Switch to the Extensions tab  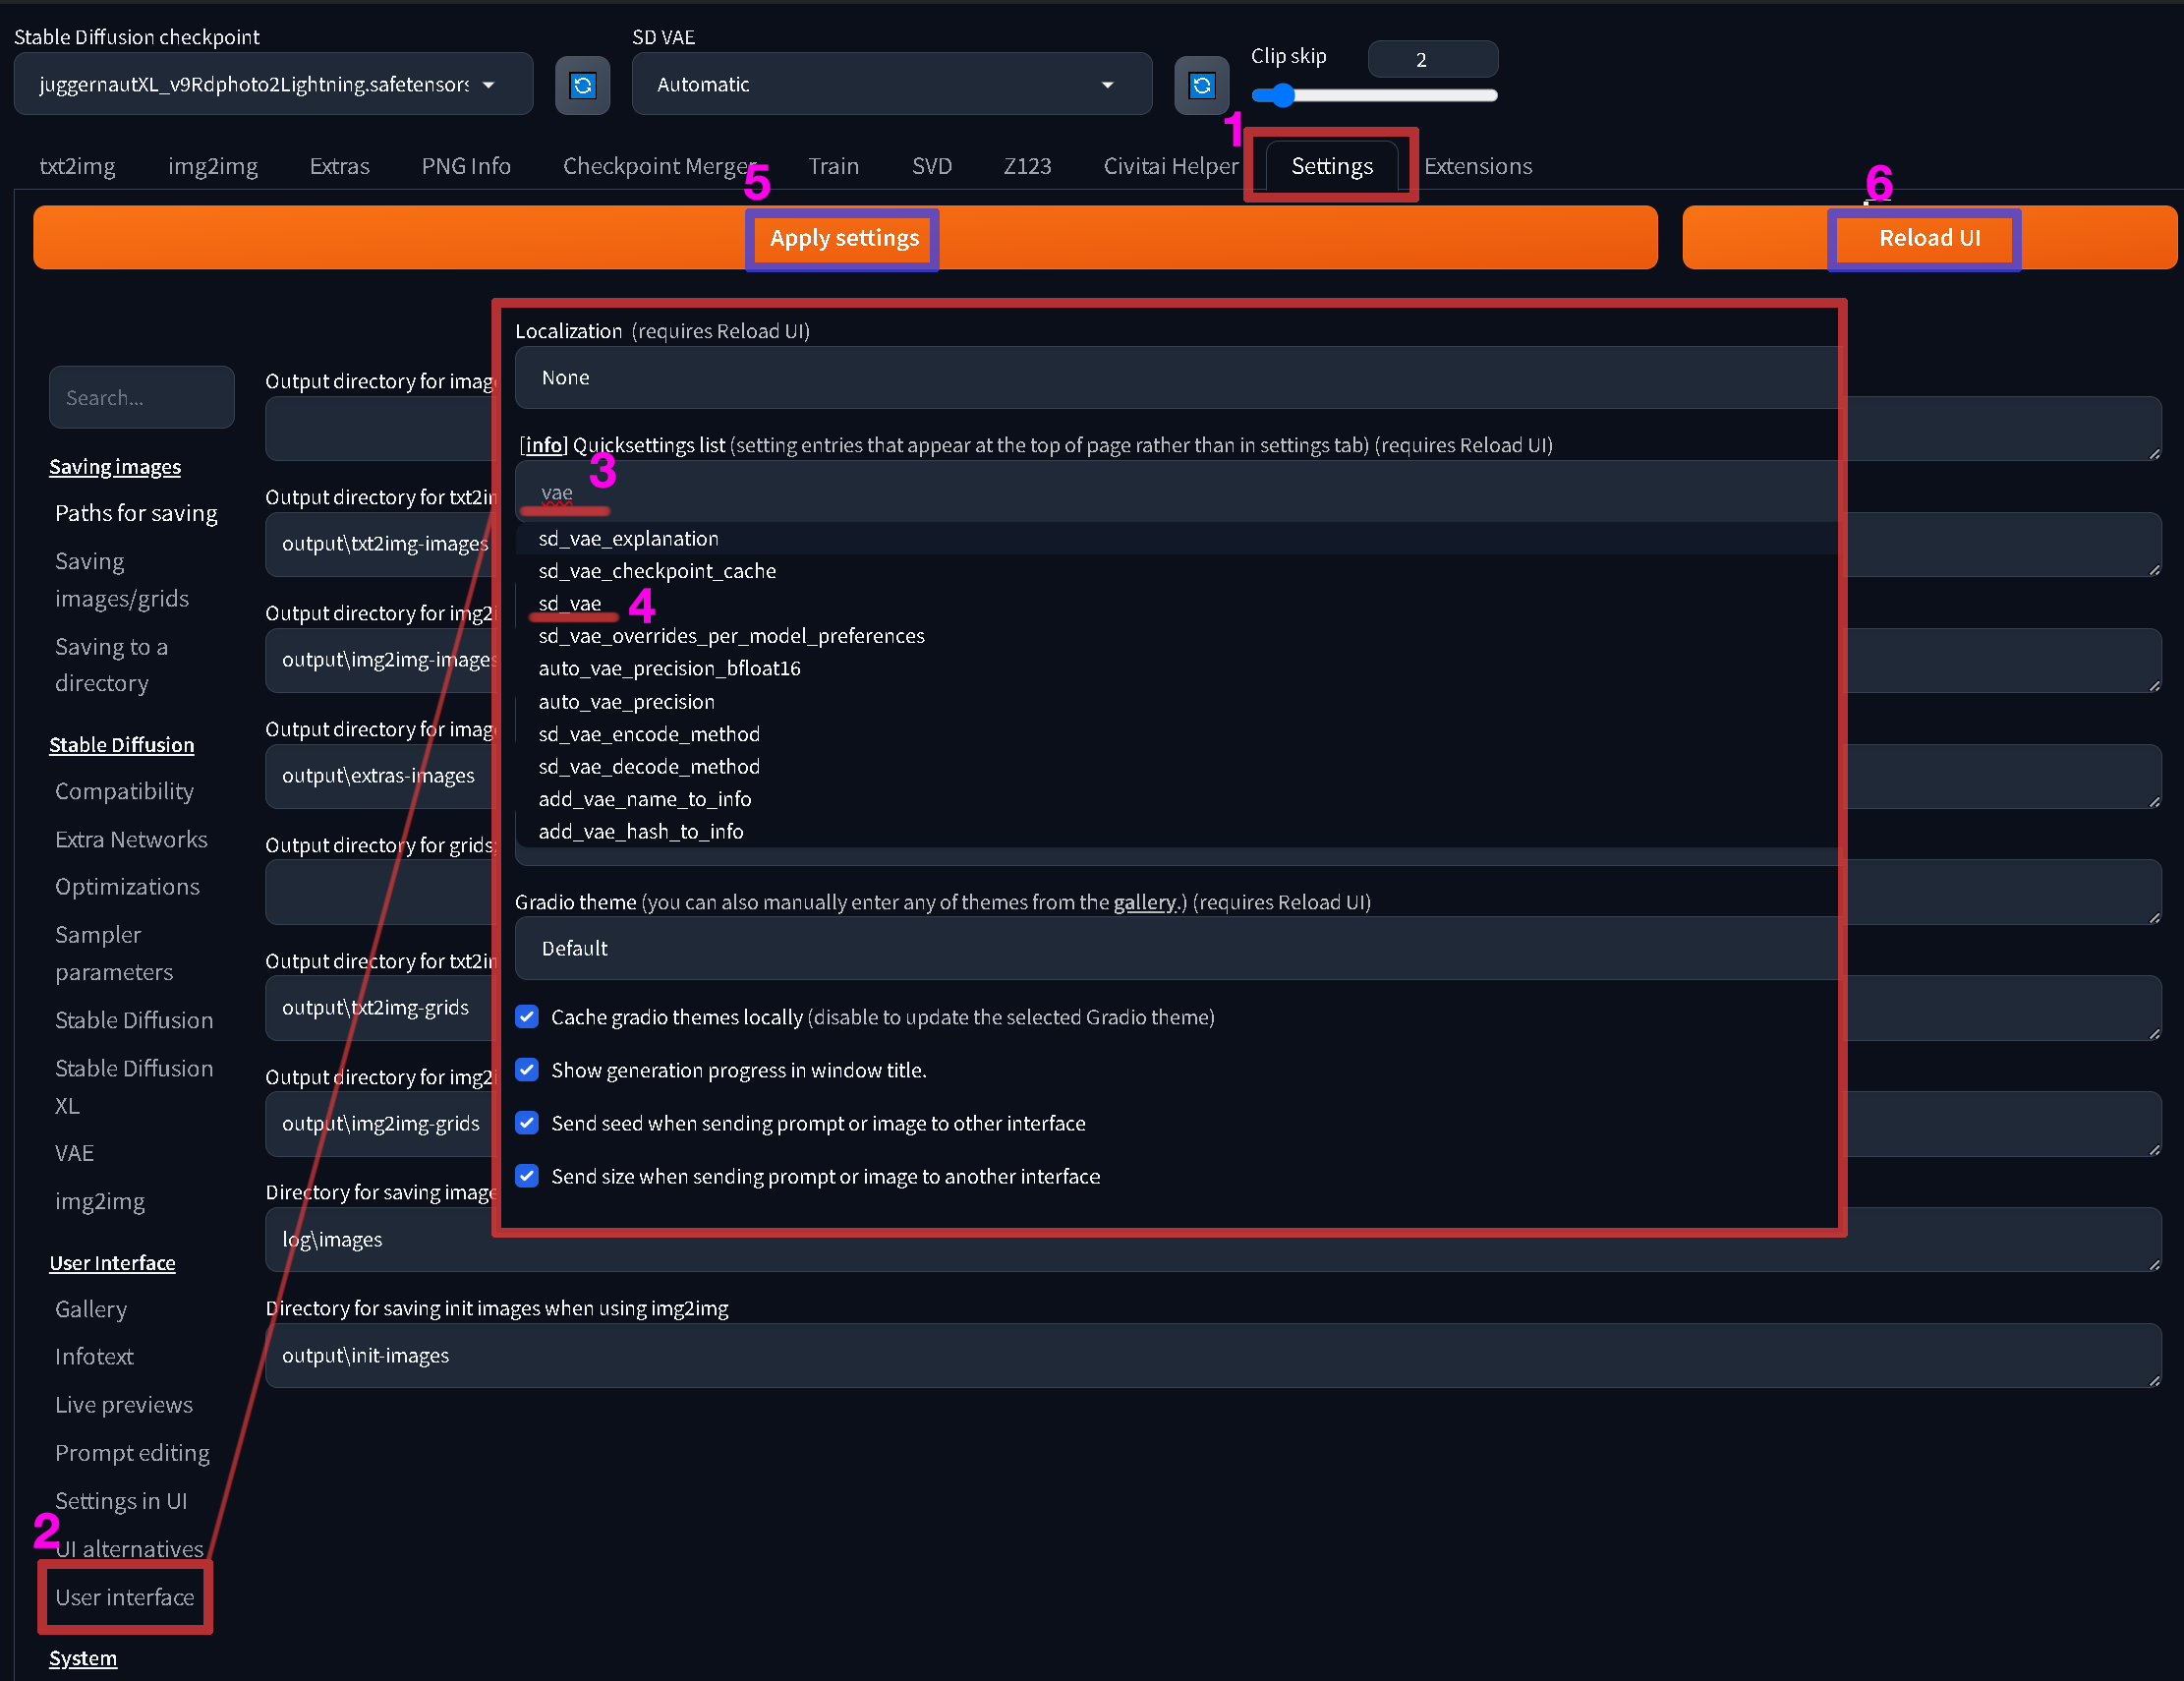click(x=1477, y=166)
